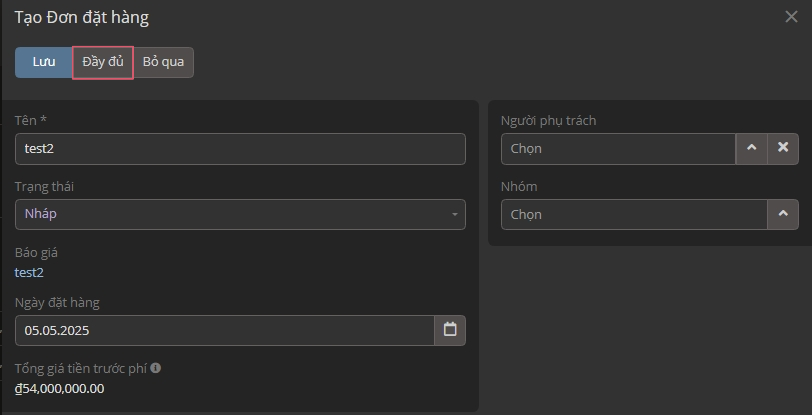Open the Trạng thái dropdown showing Nháp
Image resolution: width=812 pixels, height=415 pixels.
point(240,214)
